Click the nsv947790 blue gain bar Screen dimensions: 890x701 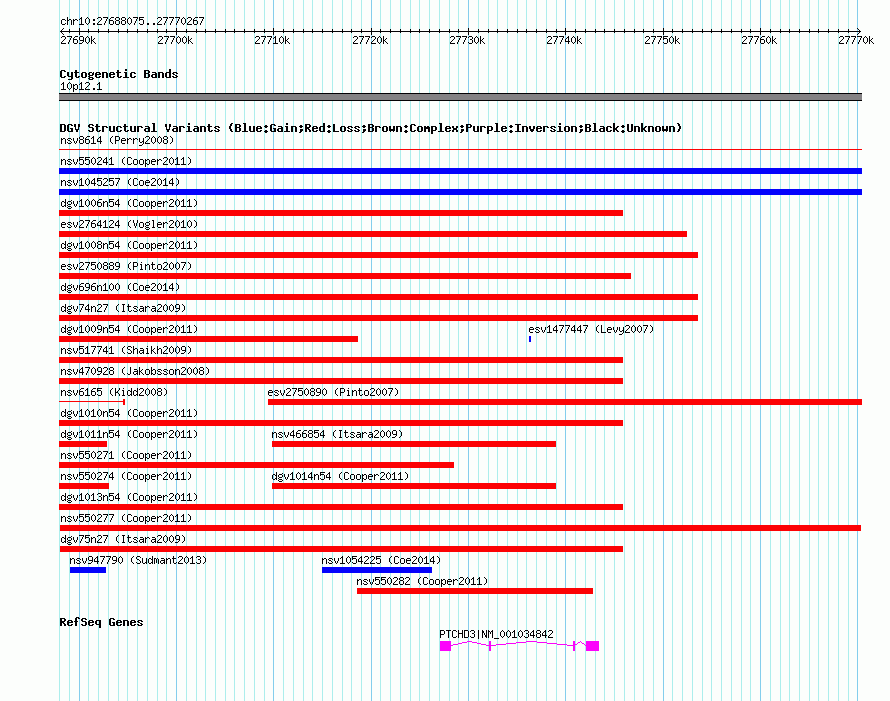click(x=88, y=570)
